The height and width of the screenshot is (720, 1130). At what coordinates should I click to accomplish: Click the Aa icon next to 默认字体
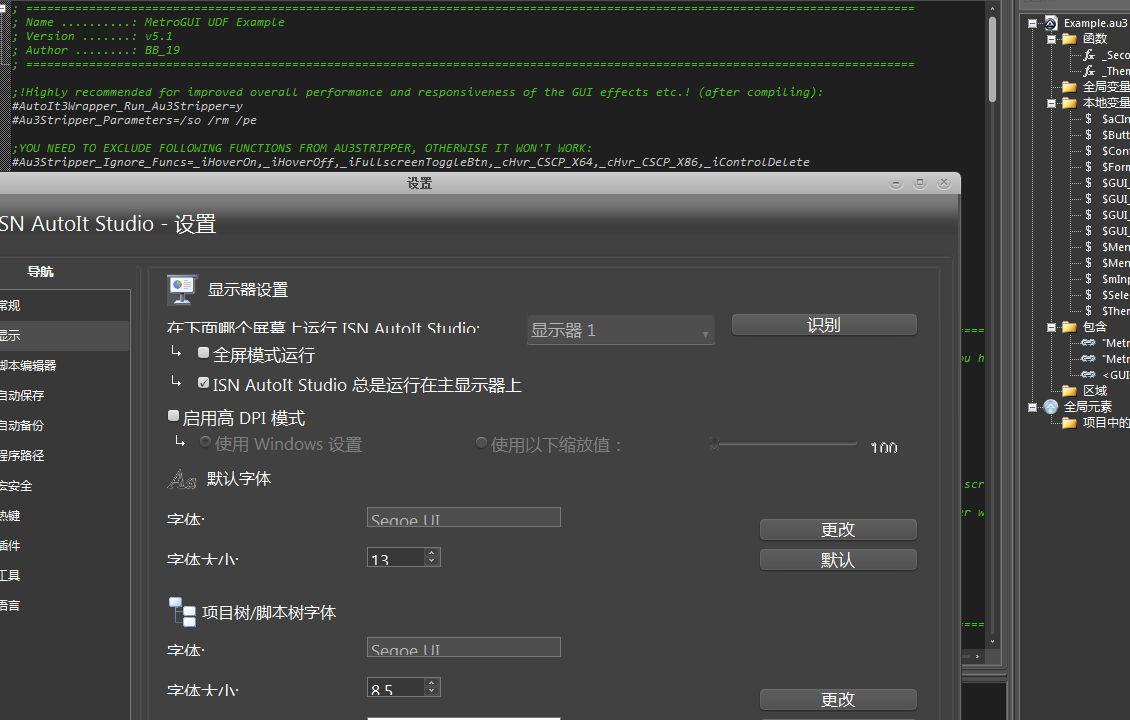[181, 480]
